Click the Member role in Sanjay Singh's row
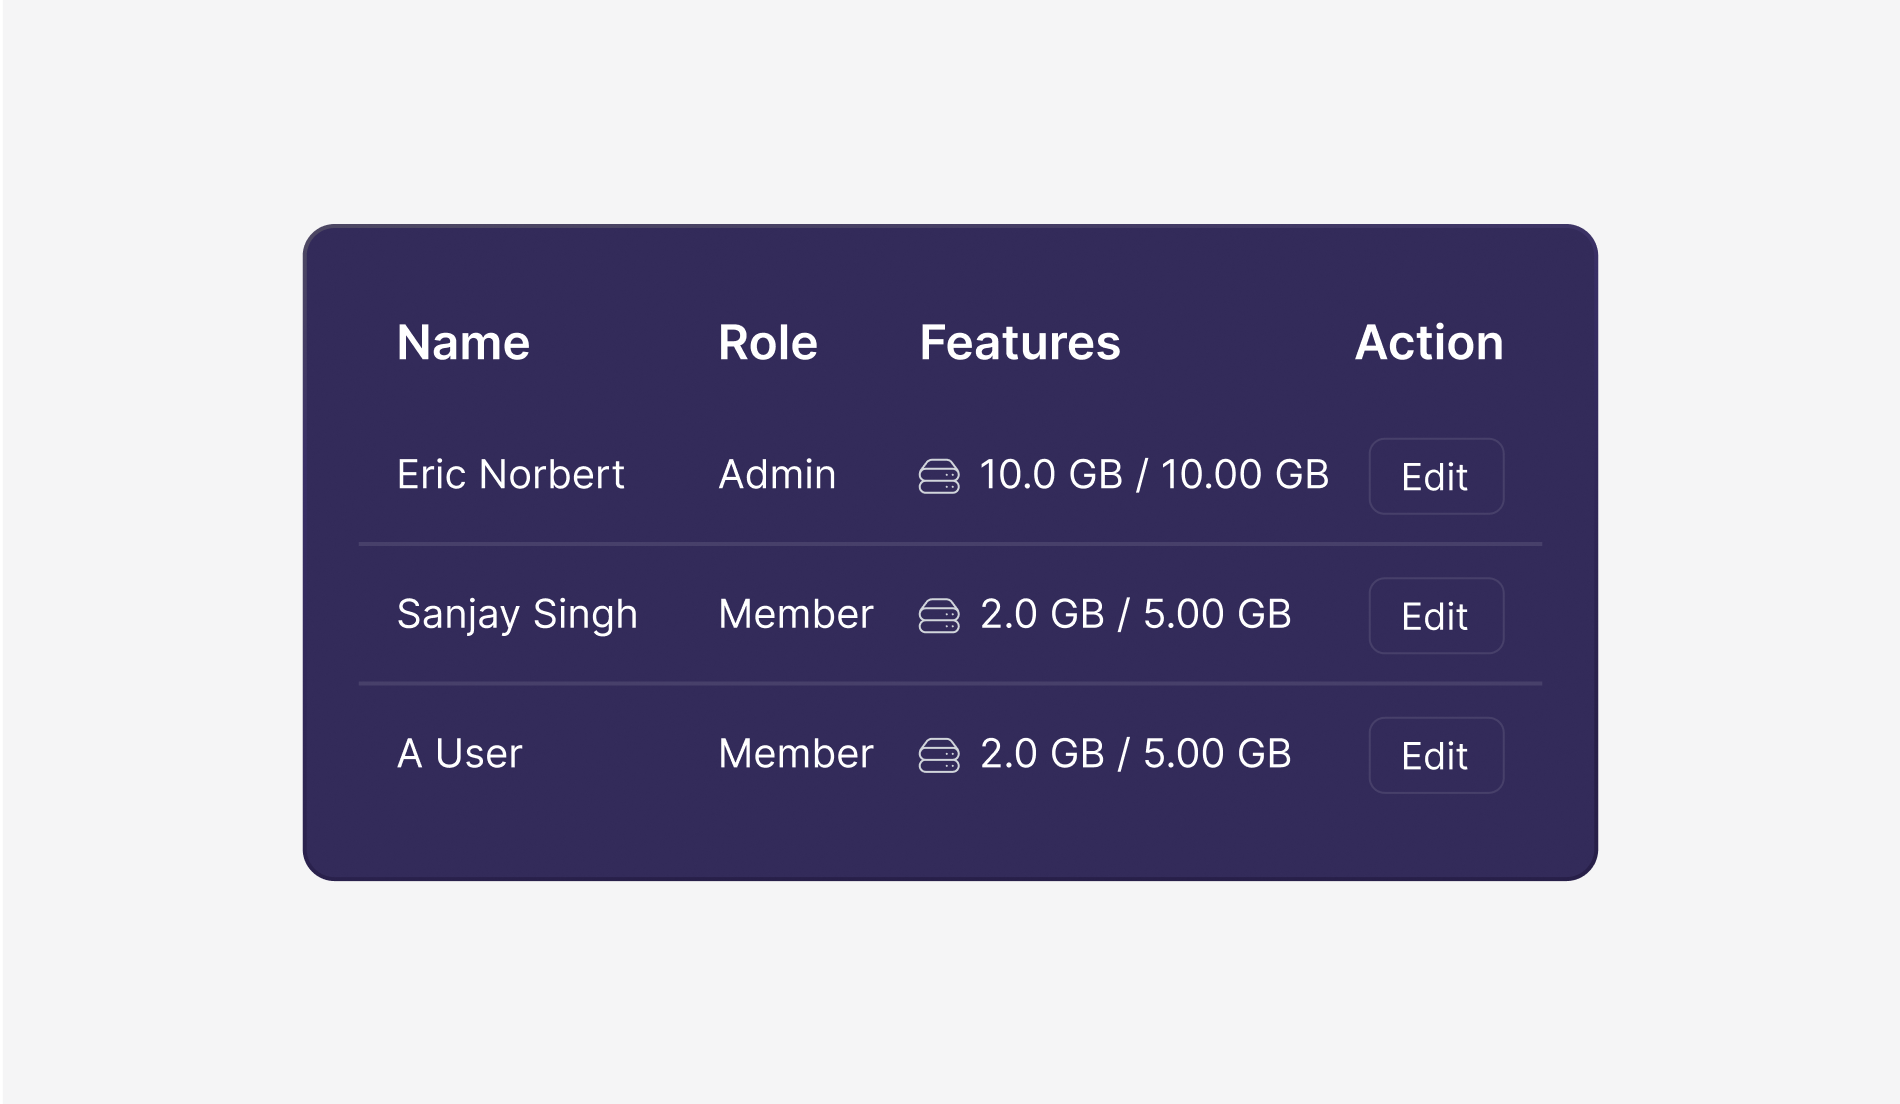The height and width of the screenshot is (1104, 1900). pyautogui.click(x=795, y=615)
